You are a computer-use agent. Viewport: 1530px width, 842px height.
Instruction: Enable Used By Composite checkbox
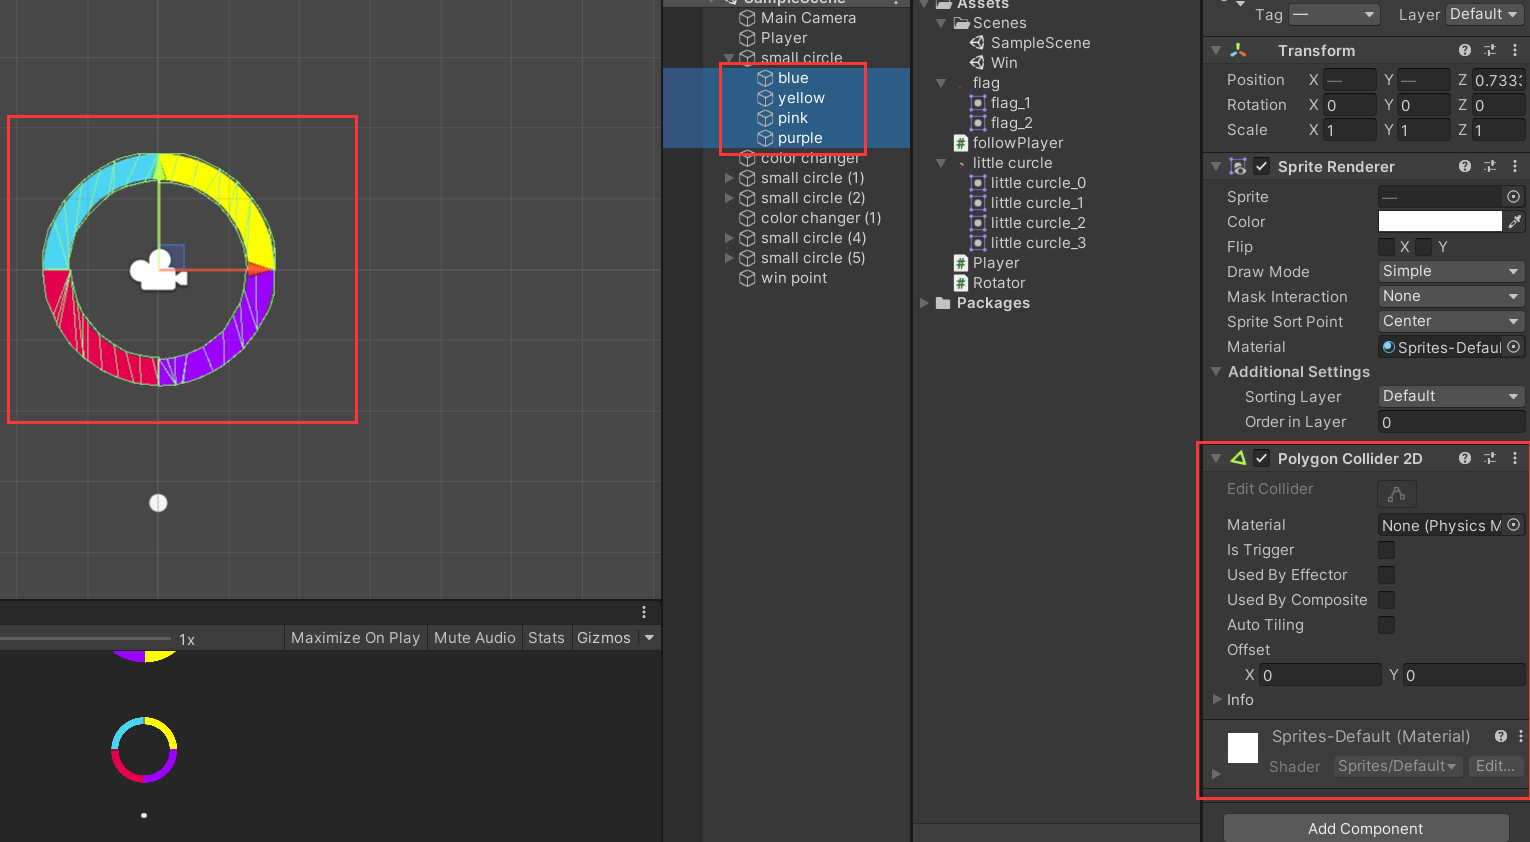[x=1386, y=600]
